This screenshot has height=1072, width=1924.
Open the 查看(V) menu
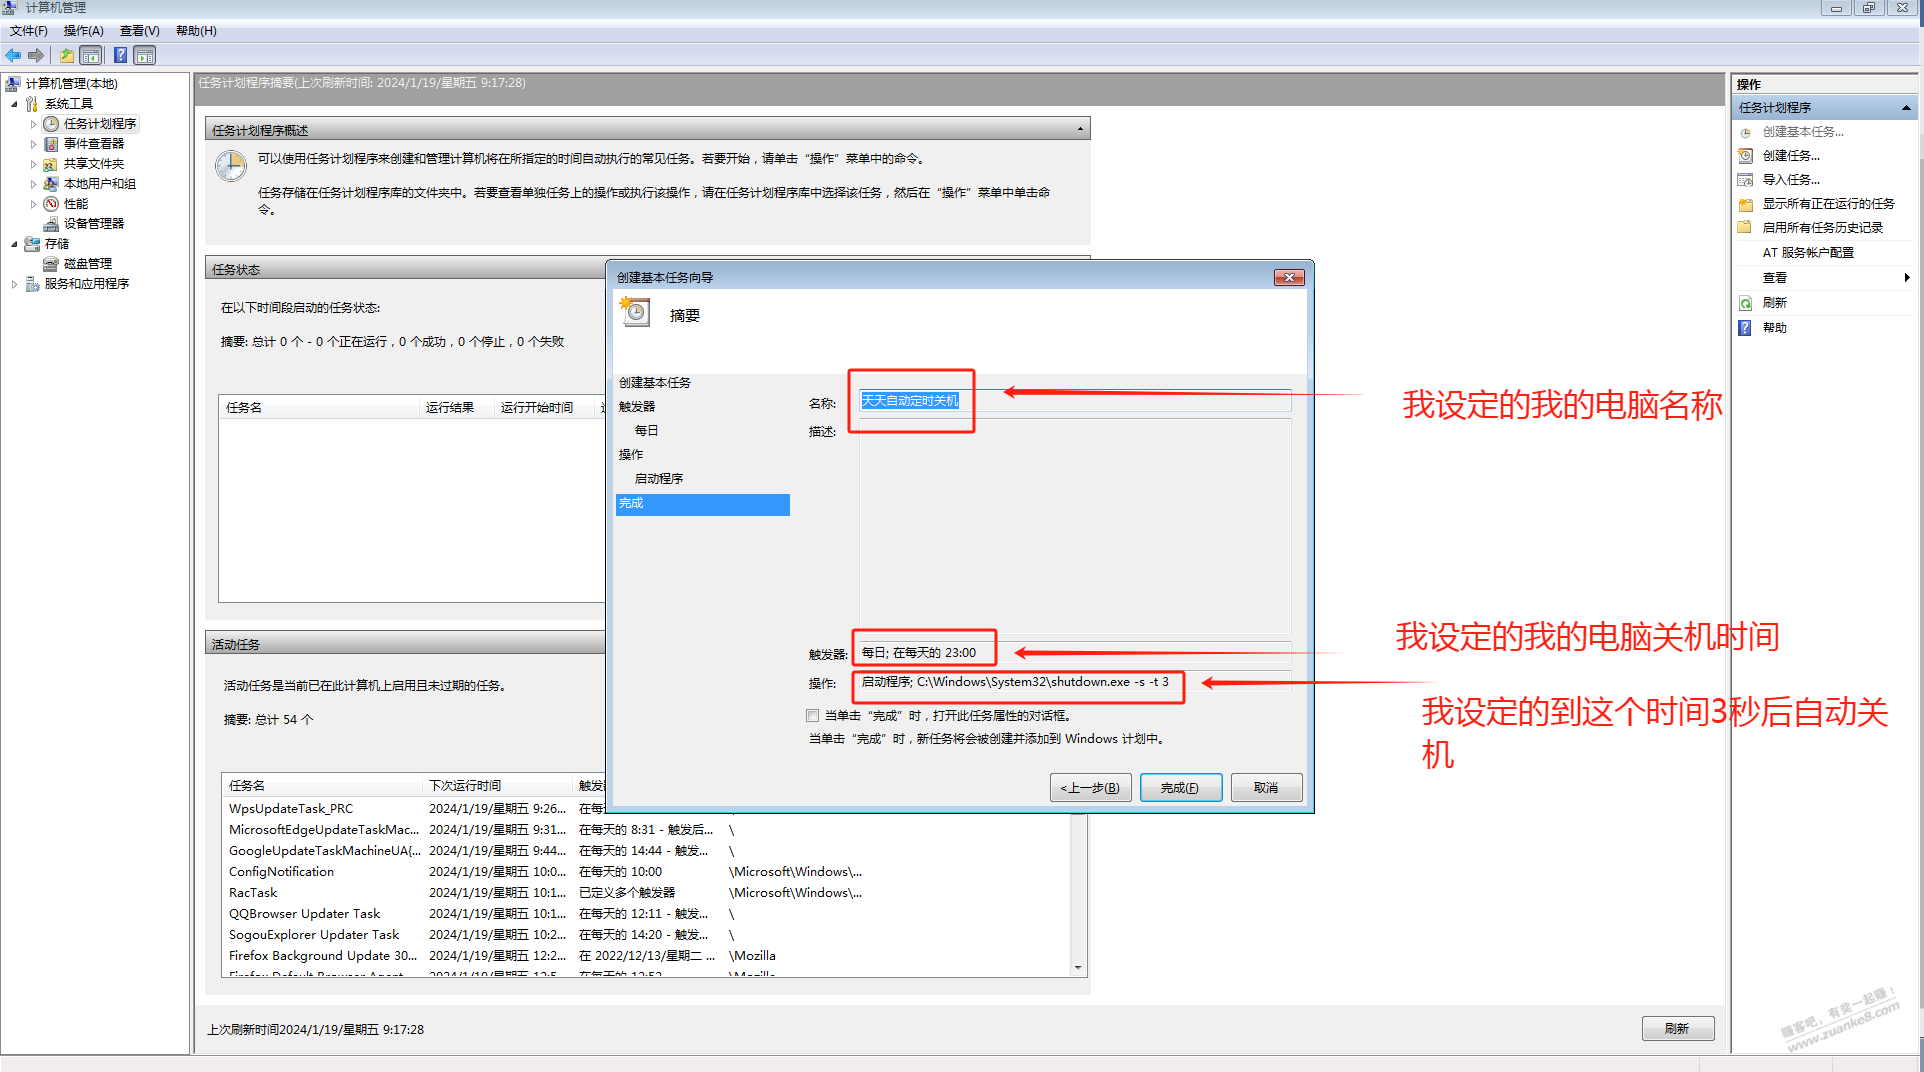(x=140, y=31)
